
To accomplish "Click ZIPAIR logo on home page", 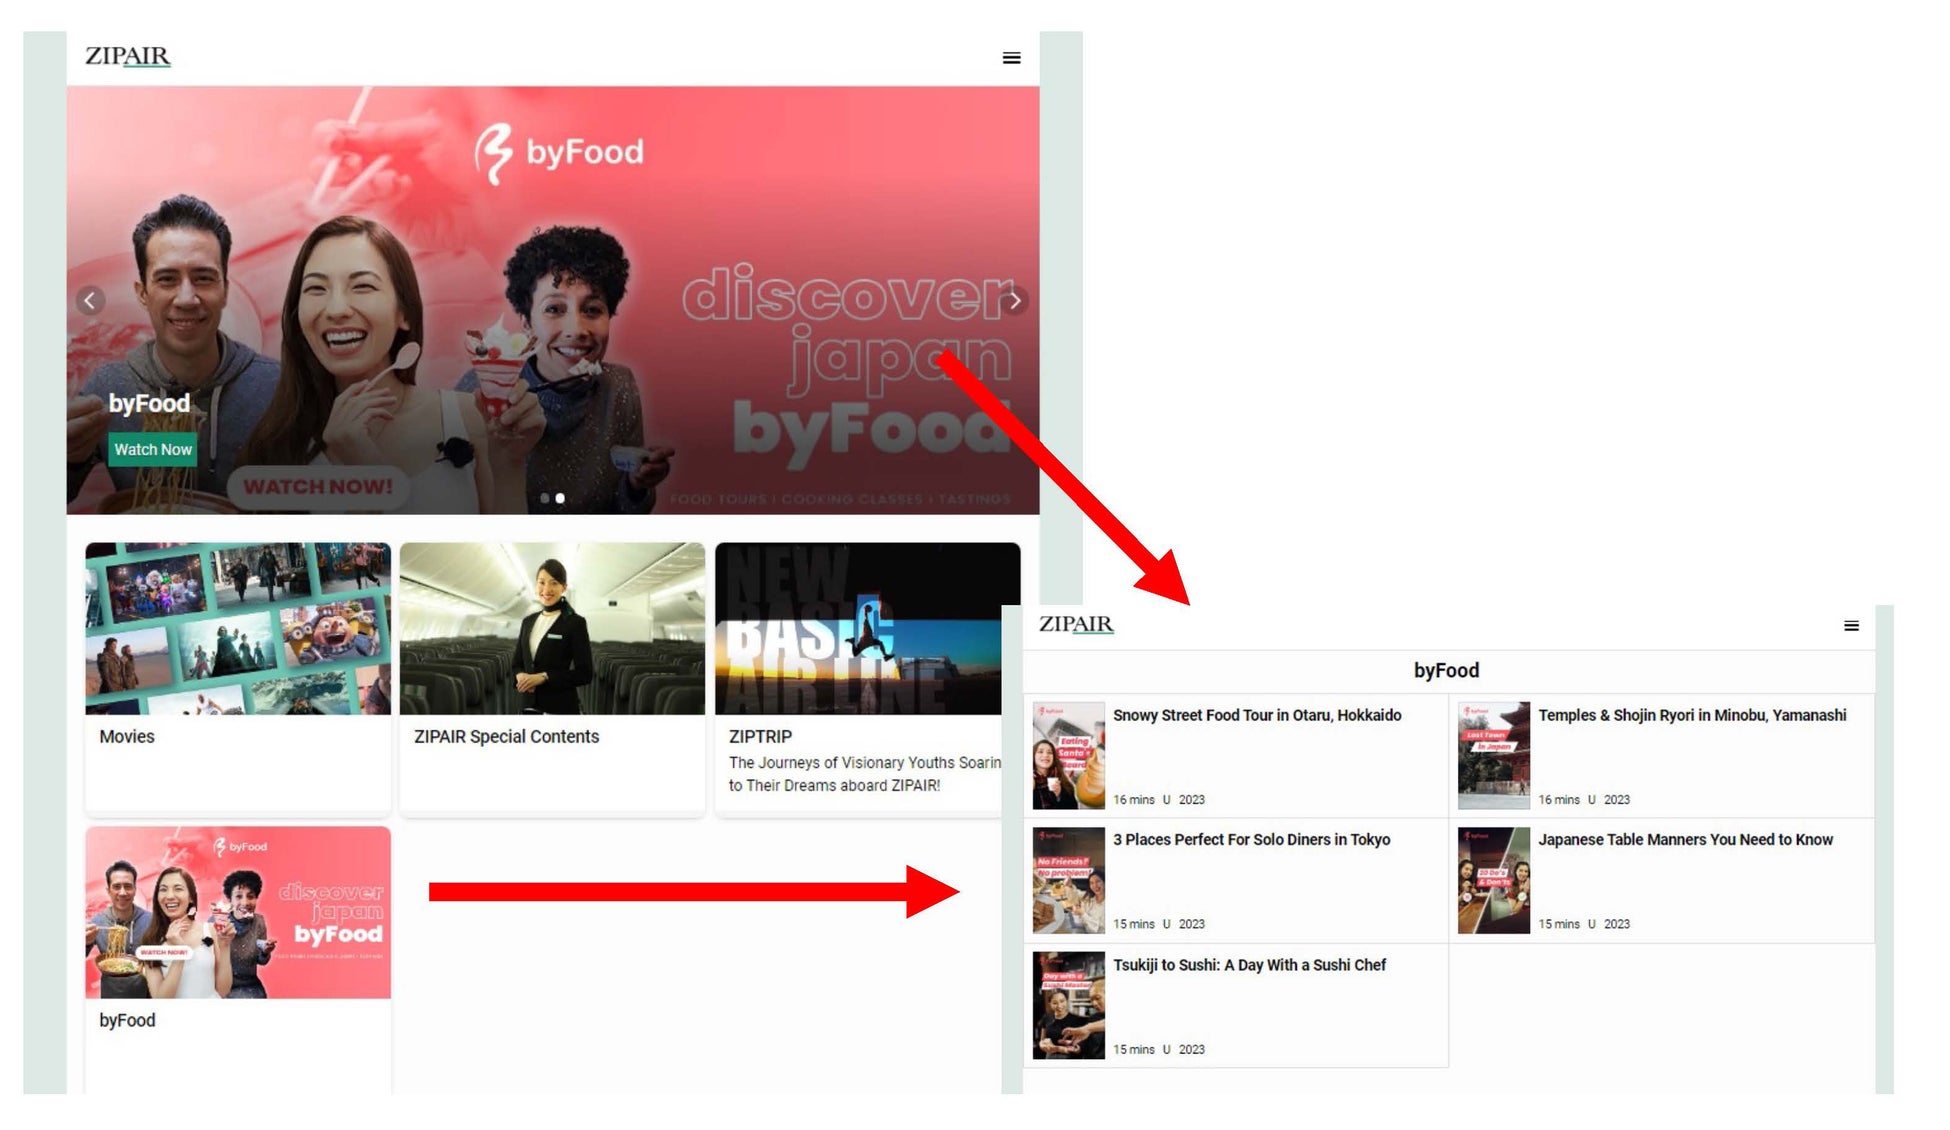I will (x=127, y=57).
